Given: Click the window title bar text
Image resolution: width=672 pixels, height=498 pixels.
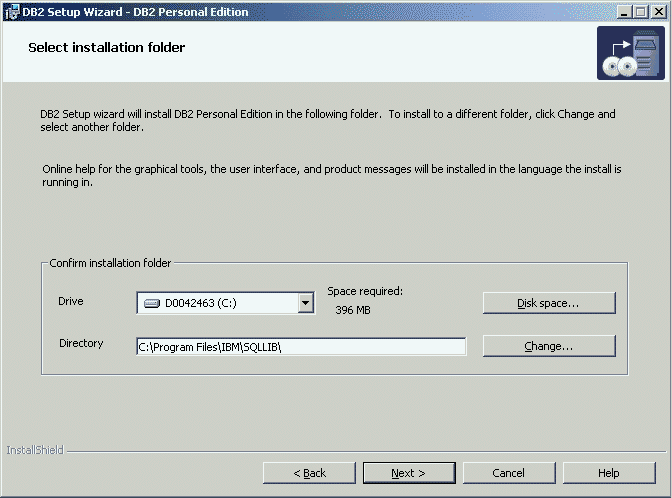Looking at the screenshot, I should pyautogui.click(x=135, y=12).
